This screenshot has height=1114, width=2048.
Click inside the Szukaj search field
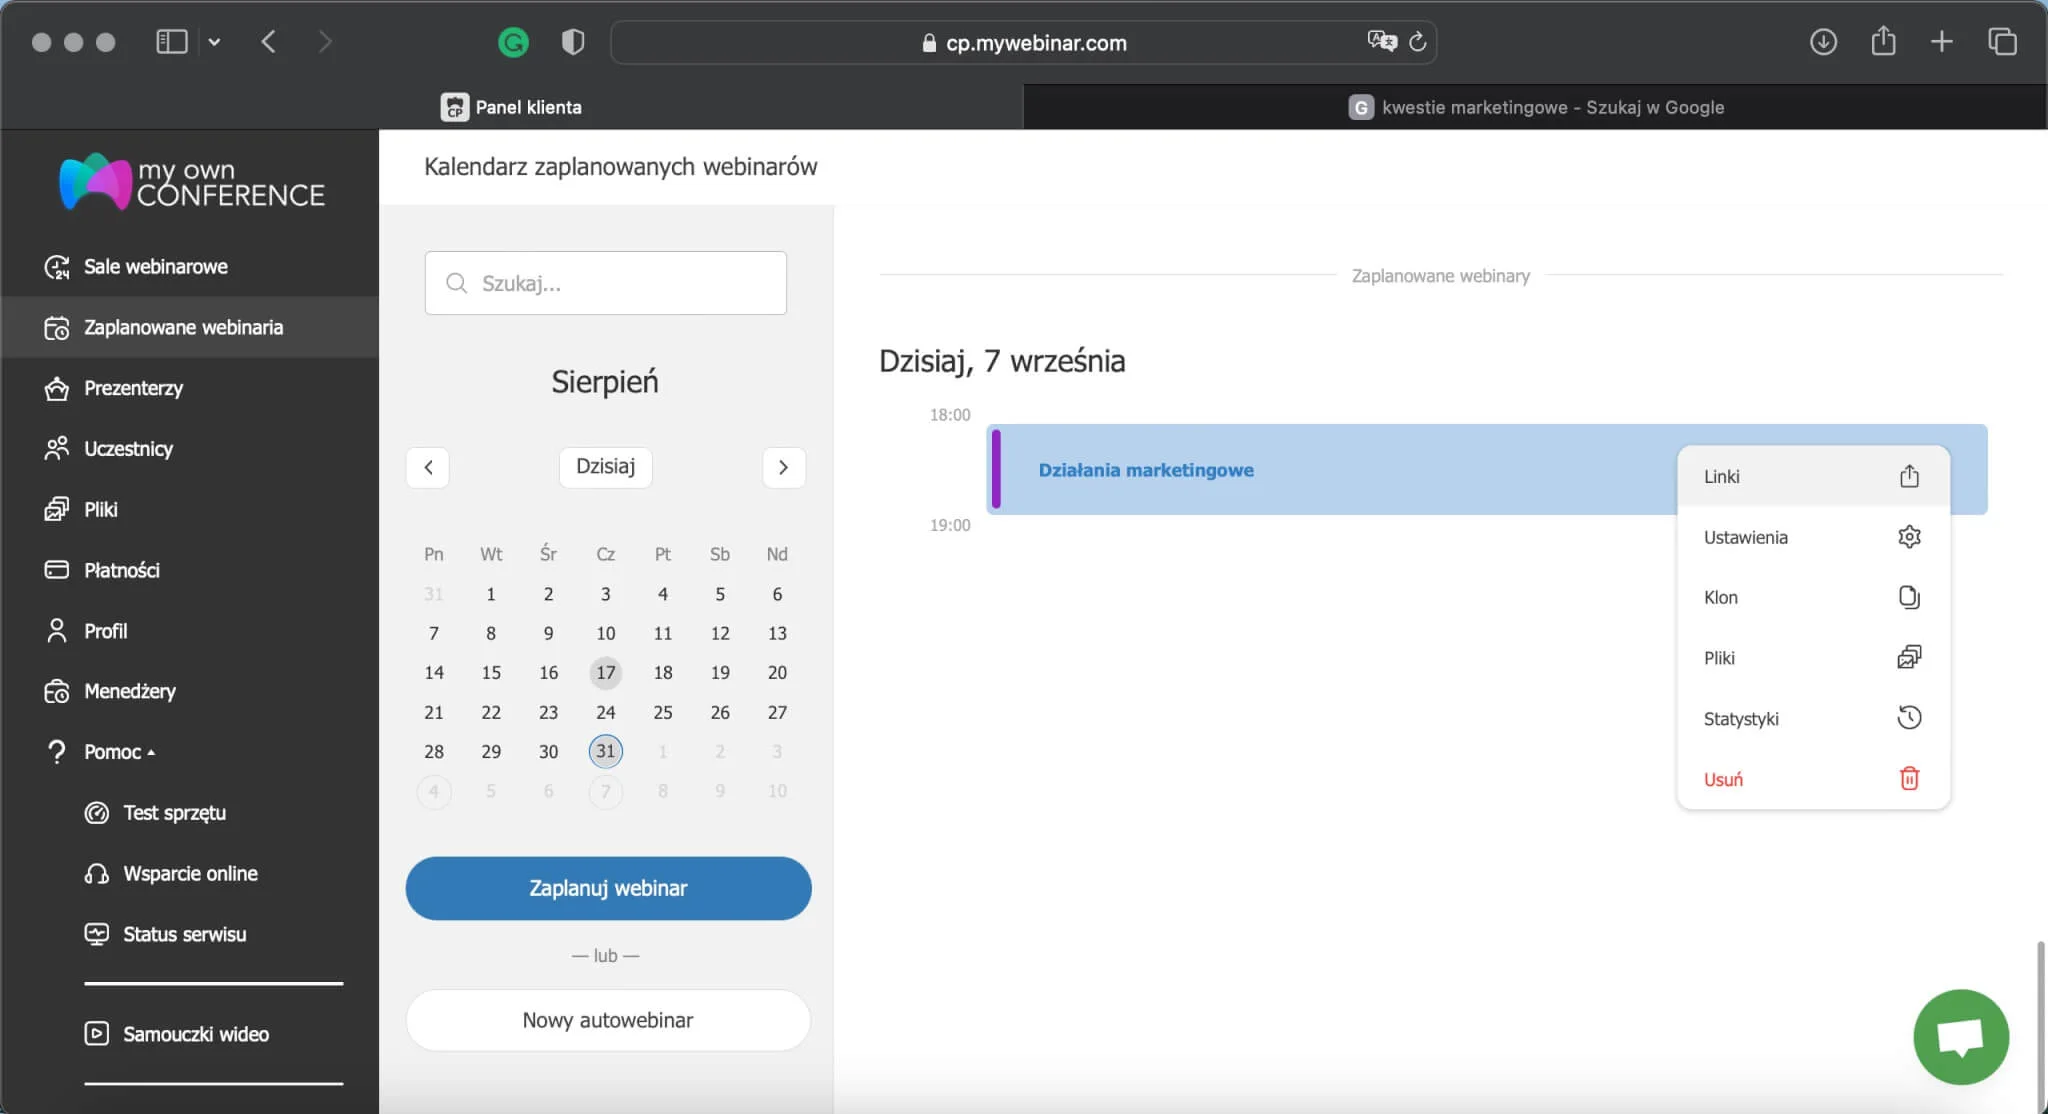[x=605, y=283]
